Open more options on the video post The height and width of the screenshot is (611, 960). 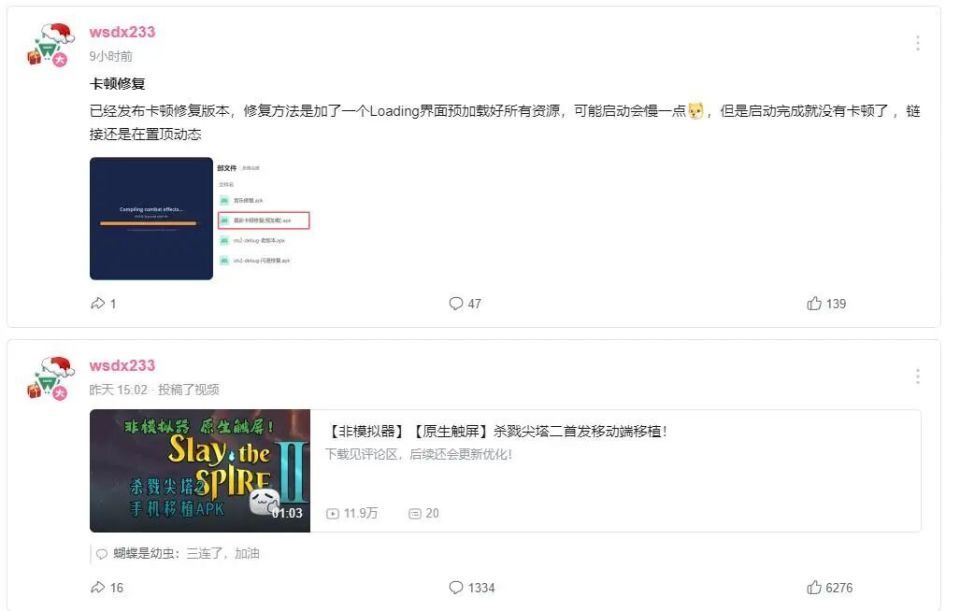917,376
